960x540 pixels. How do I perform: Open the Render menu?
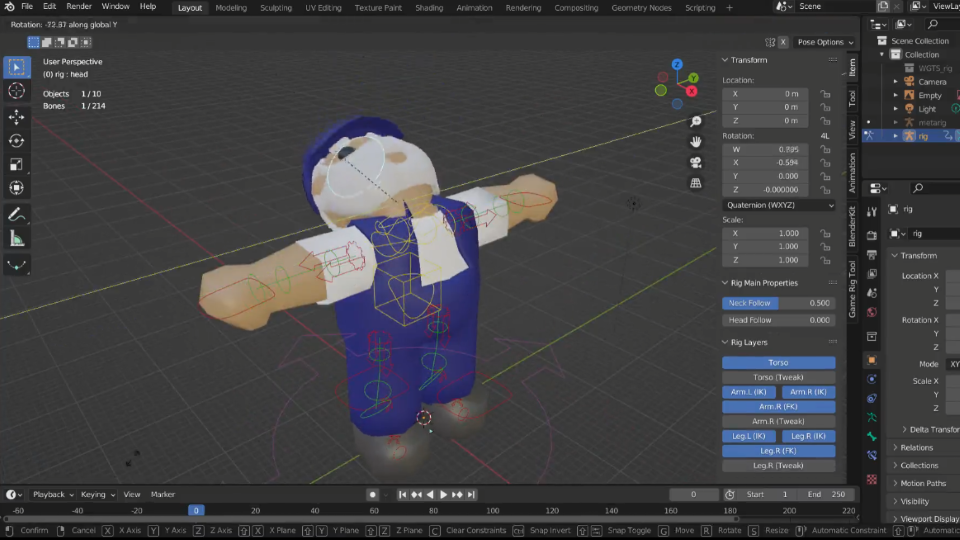click(x=79, y=7)
